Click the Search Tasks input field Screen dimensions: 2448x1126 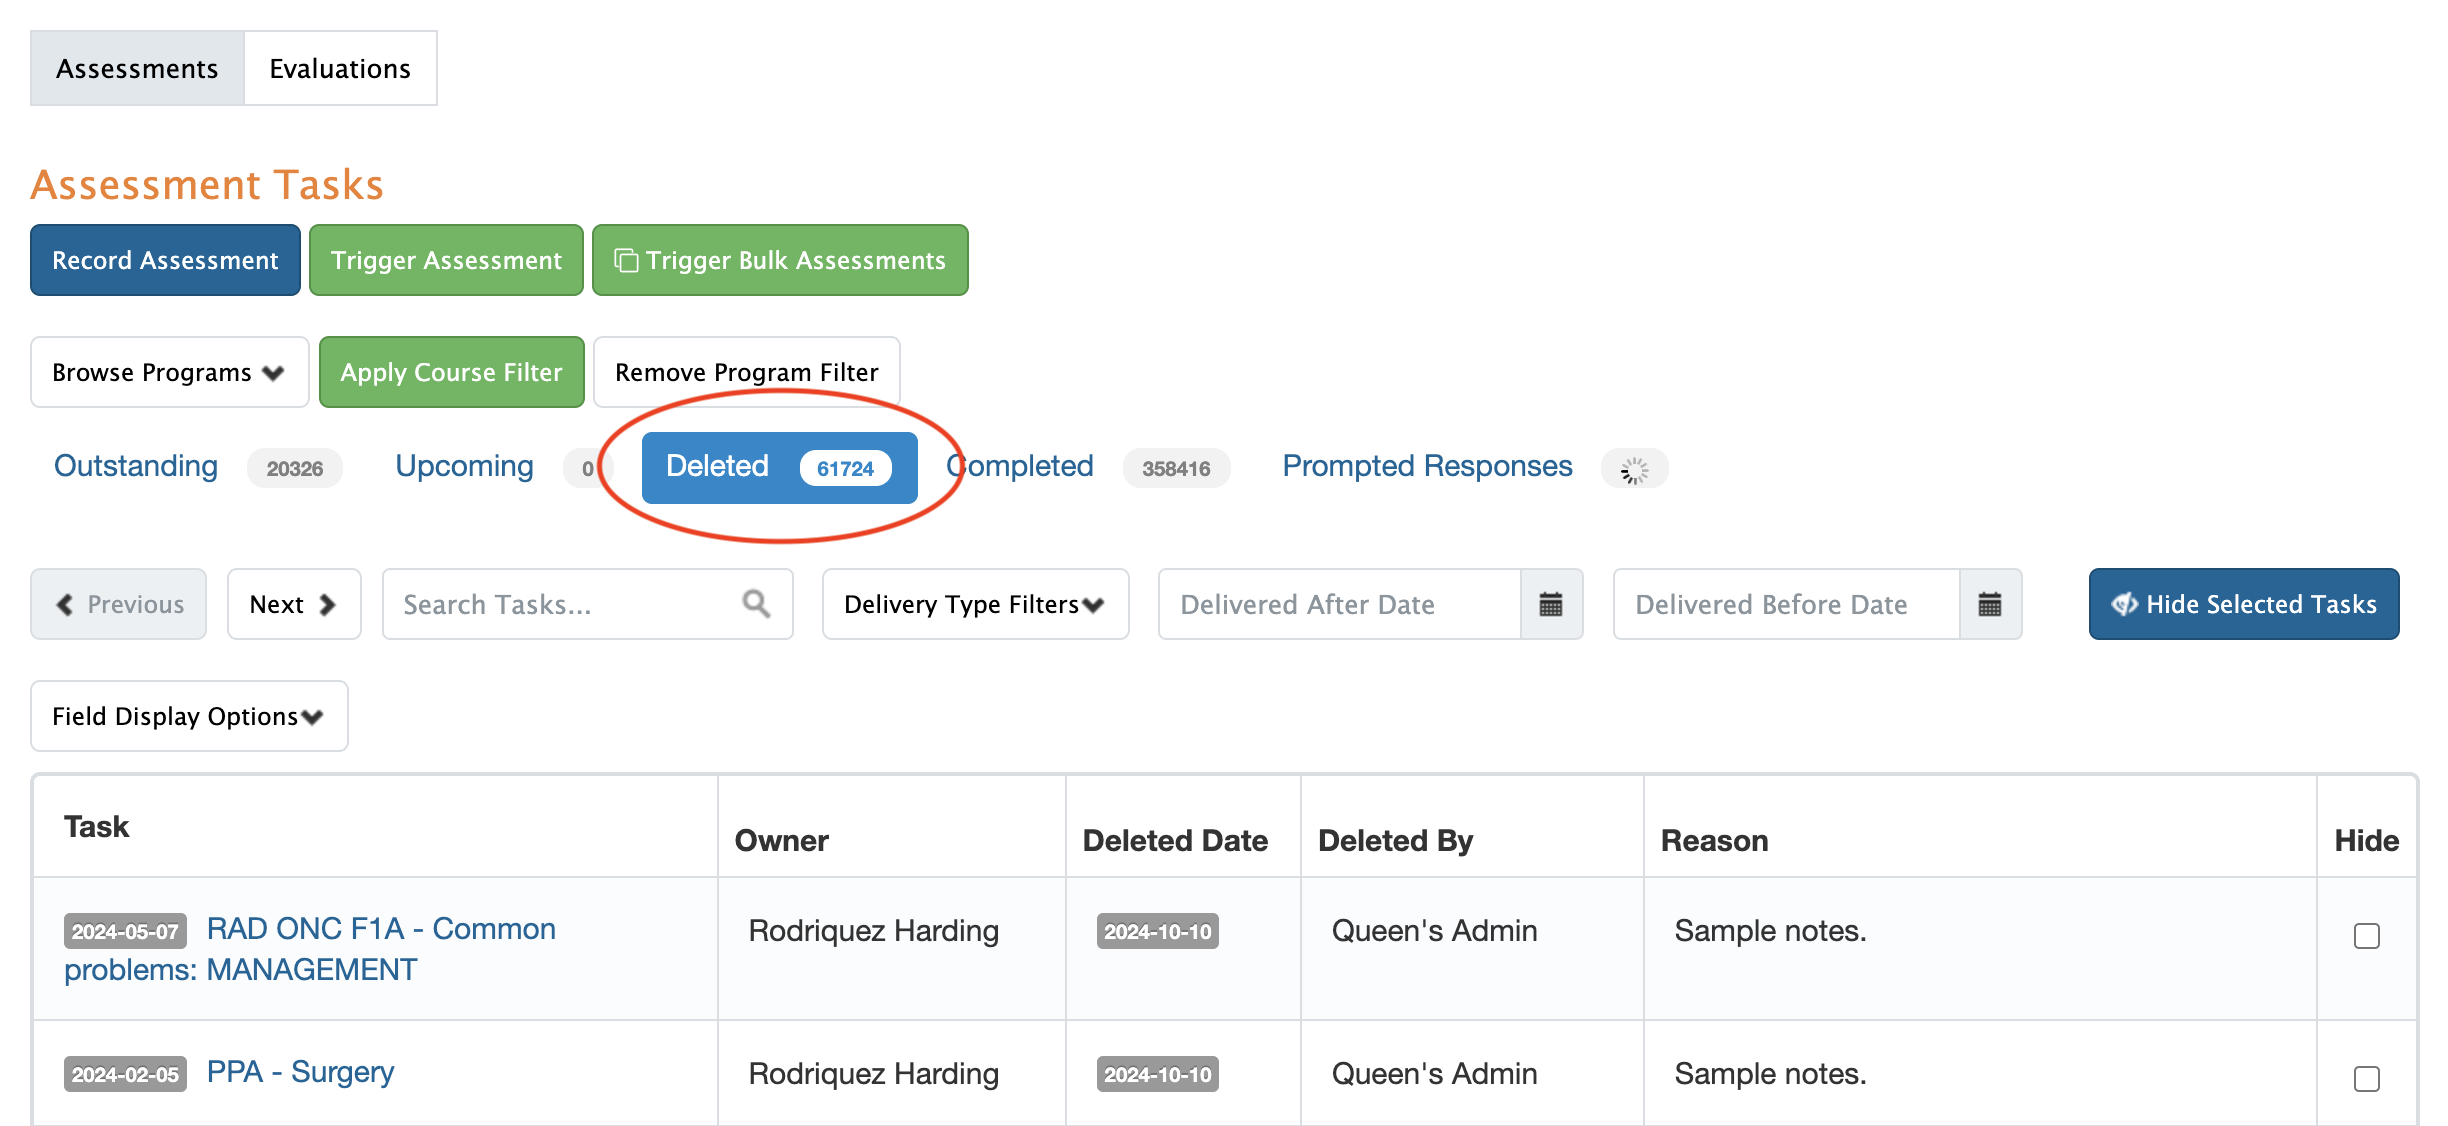click(560, 604)
